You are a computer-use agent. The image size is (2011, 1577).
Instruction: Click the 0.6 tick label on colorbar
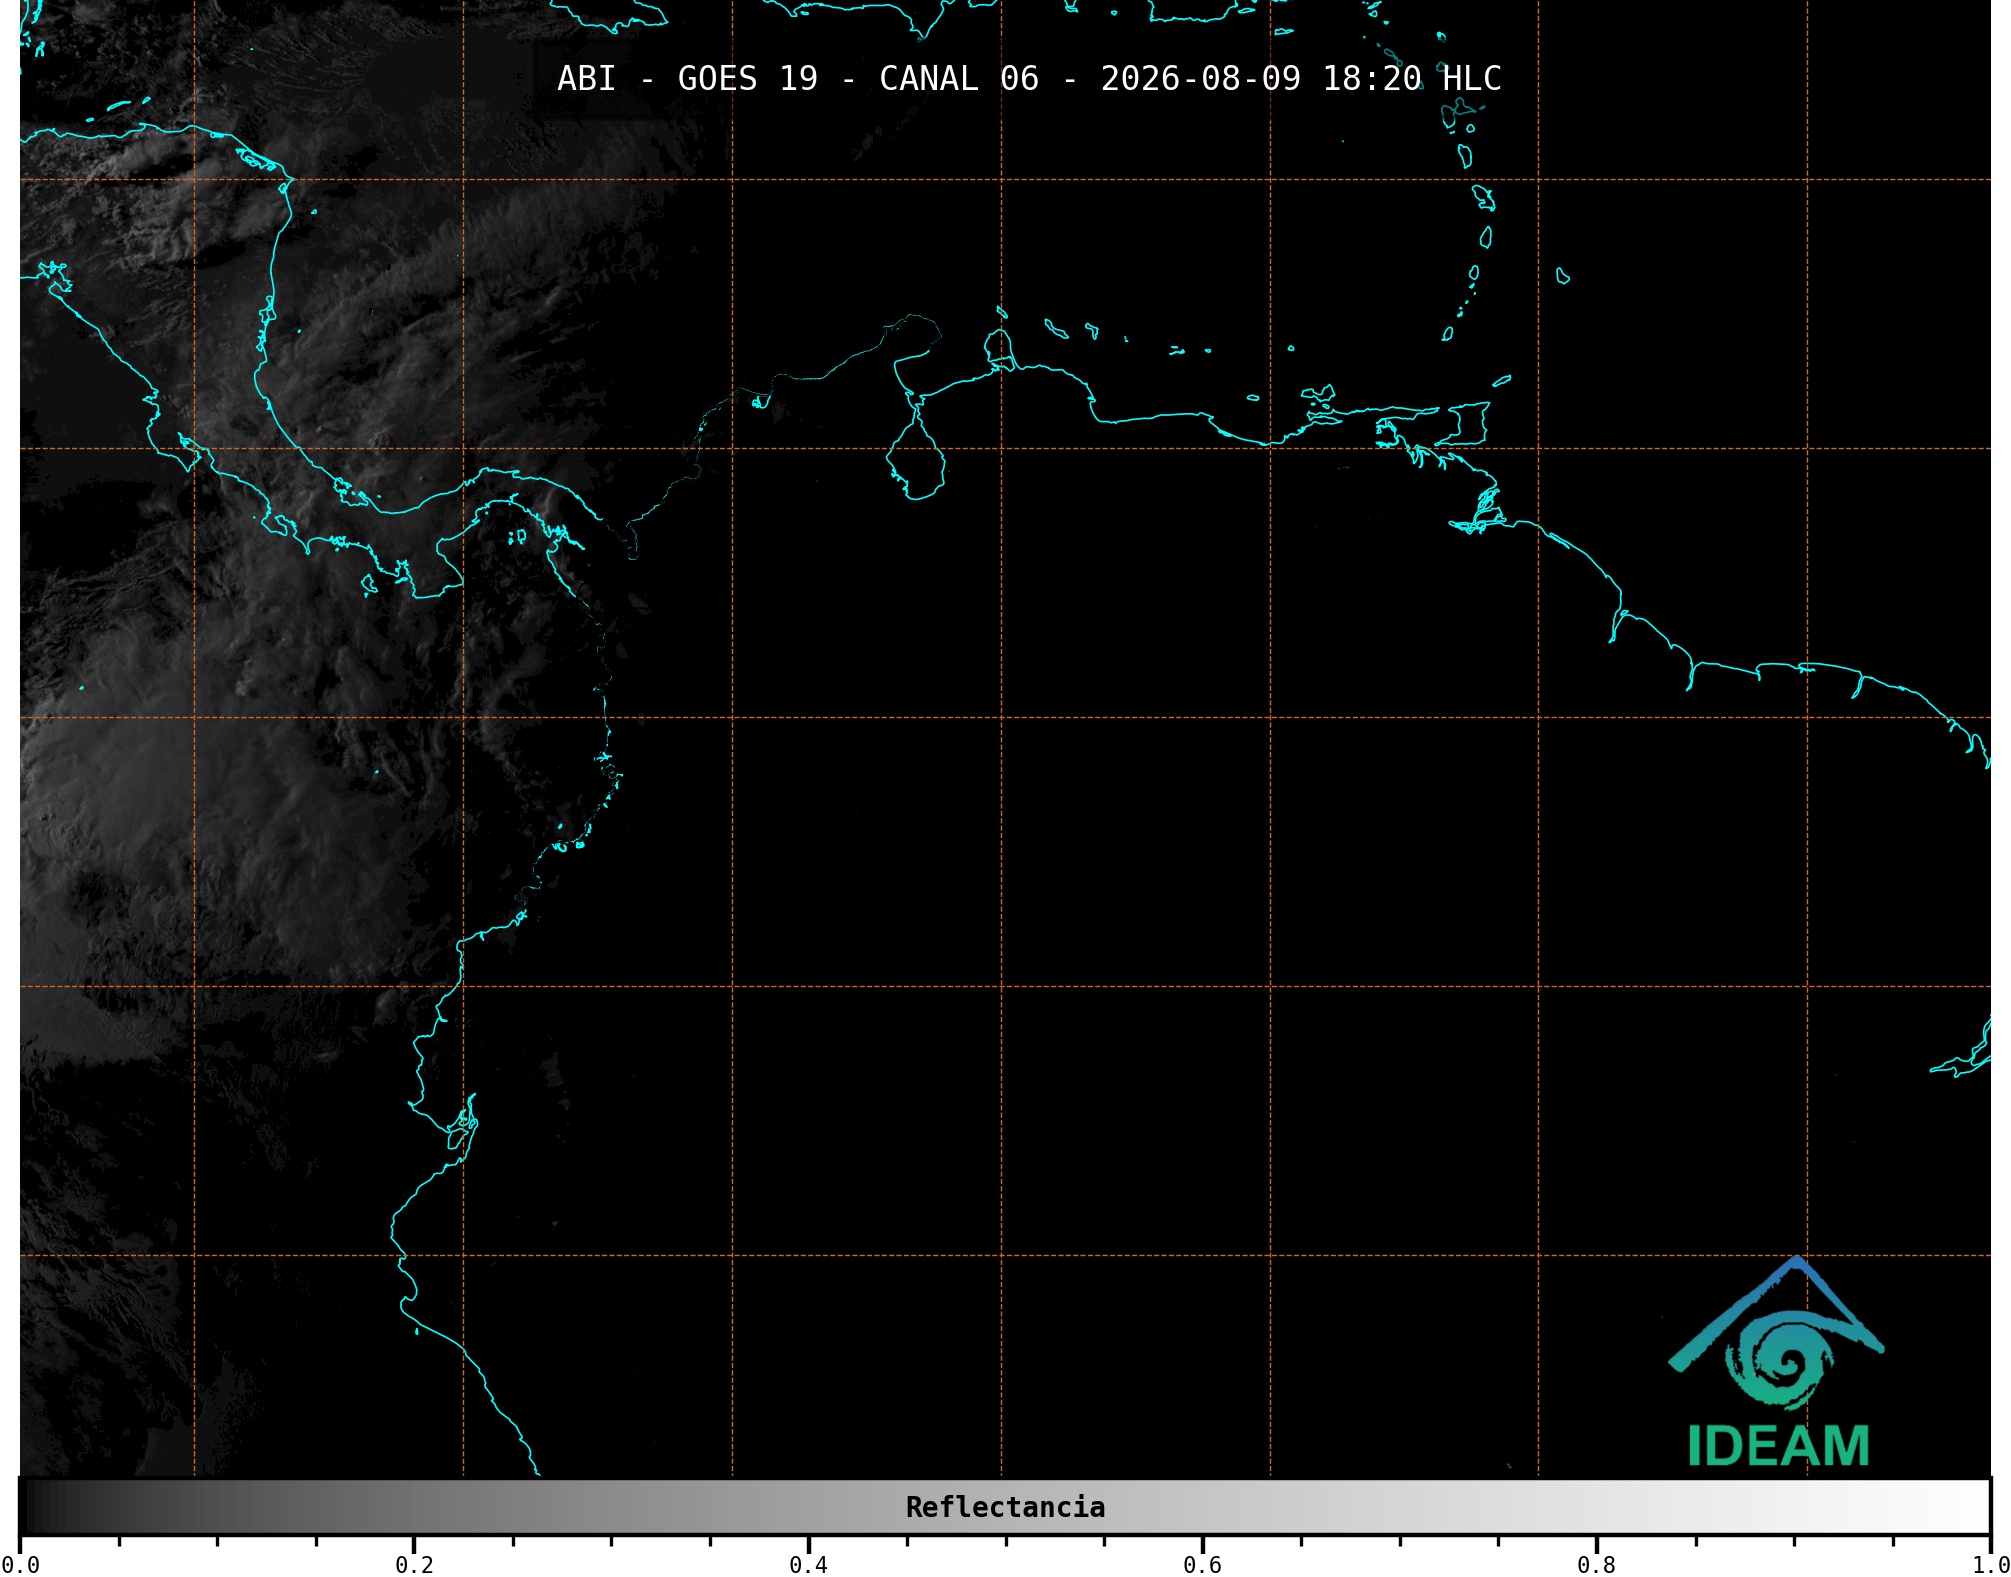point(1202,1565)
